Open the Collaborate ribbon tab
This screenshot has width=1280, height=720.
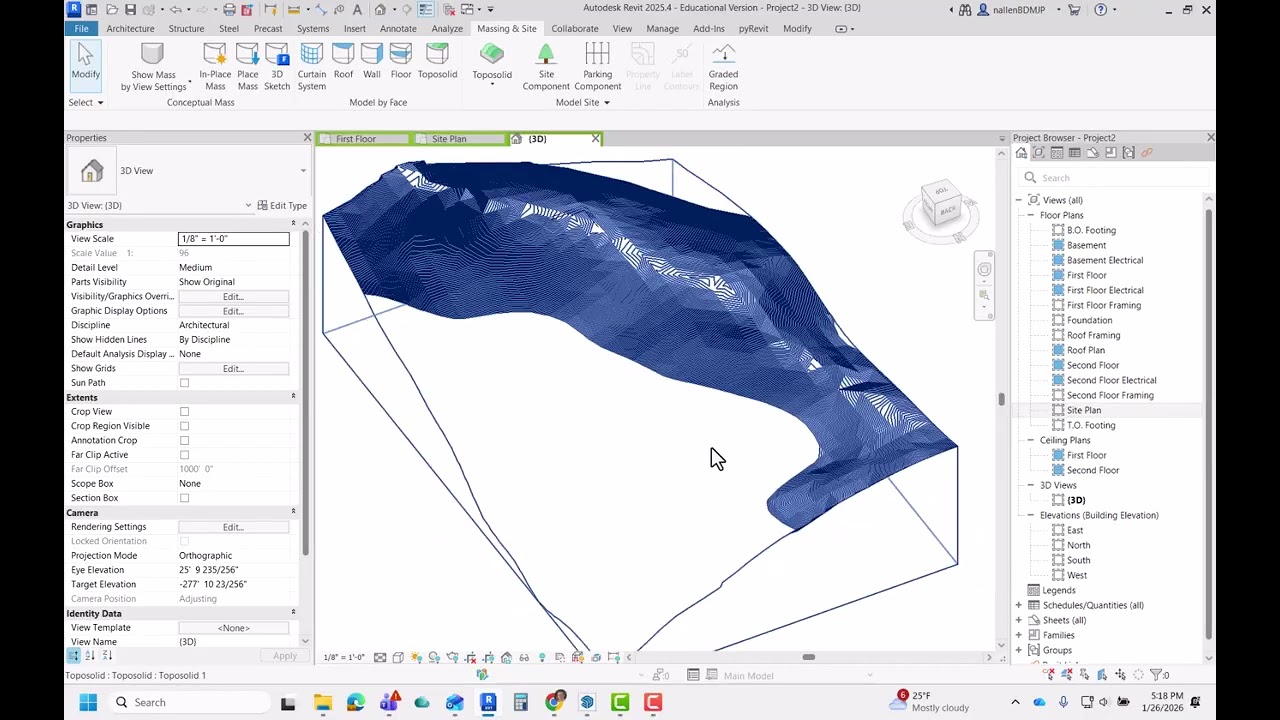tap(575, 28)
